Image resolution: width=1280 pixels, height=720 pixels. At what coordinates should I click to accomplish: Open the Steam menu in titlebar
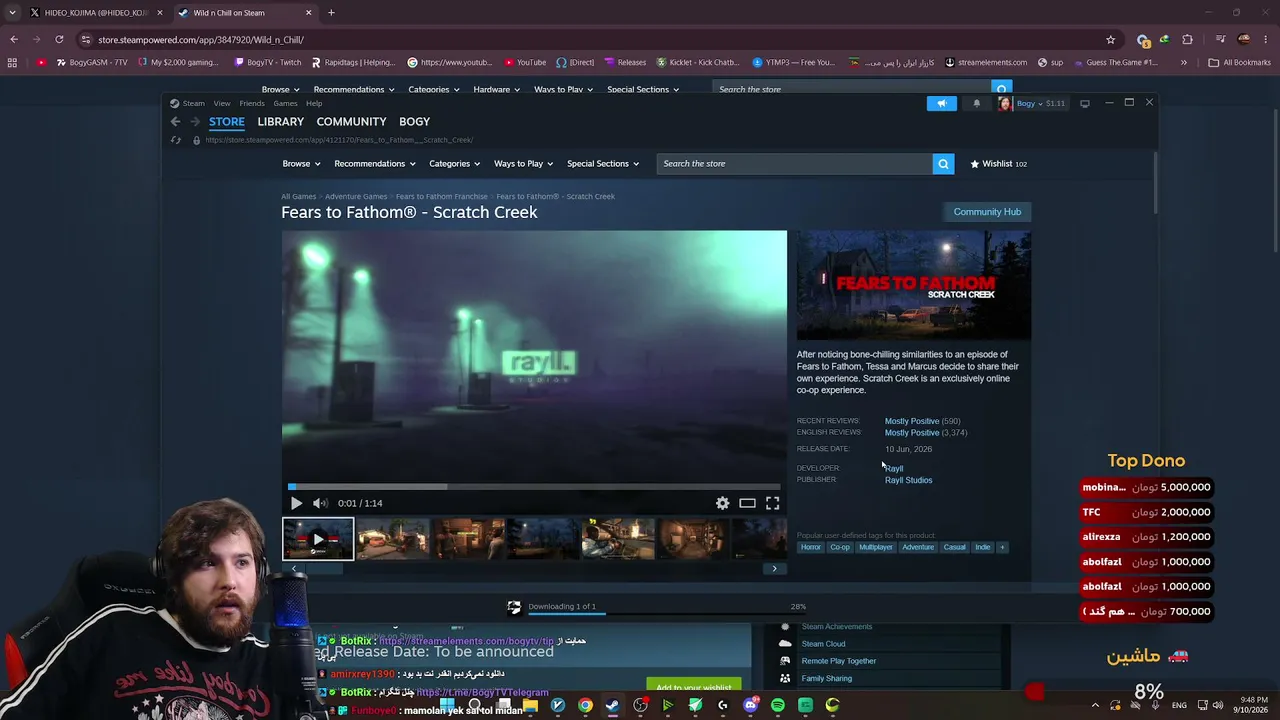(x=188, y=103)
